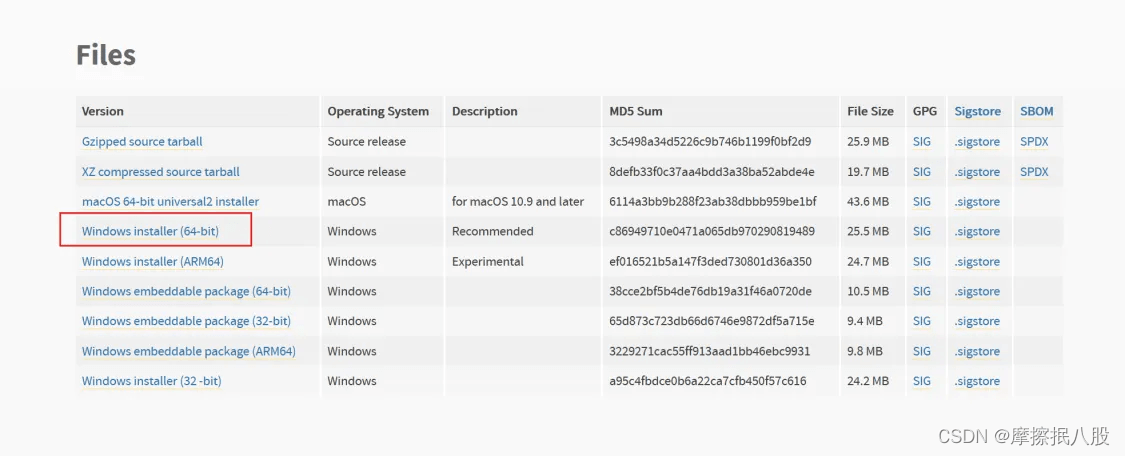Viewport: 1125px width, 456px height.
Task: Click the Sigstore column header link
Action: tap(977, 112)
